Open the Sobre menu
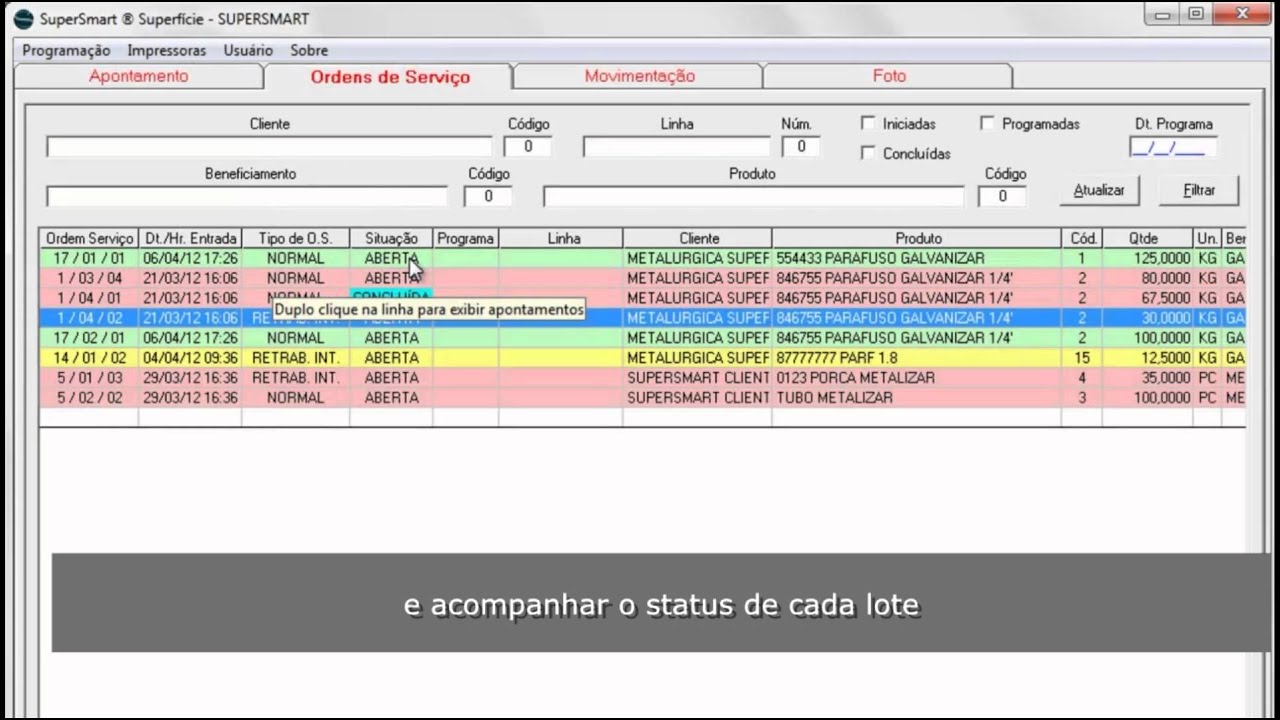The height and width of the screenshot is (720, 1280). (x=309, y=50)
